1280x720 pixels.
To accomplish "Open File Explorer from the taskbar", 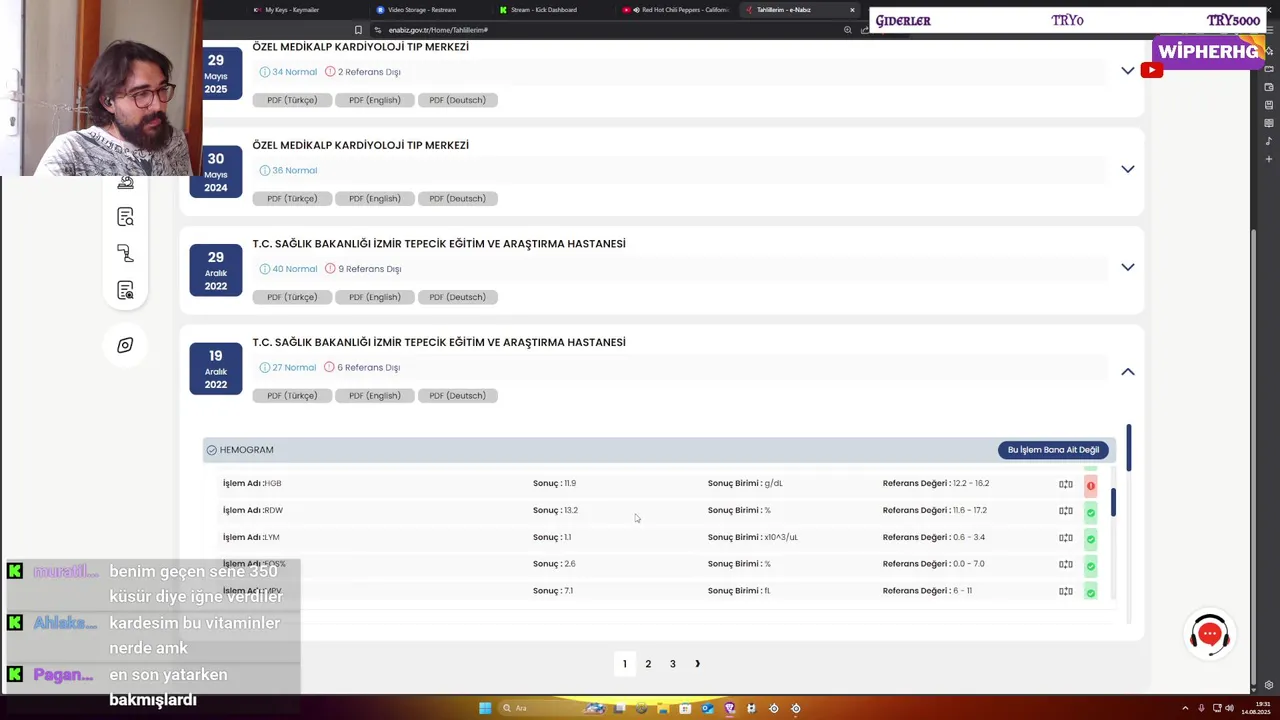I will click(663, 708).
